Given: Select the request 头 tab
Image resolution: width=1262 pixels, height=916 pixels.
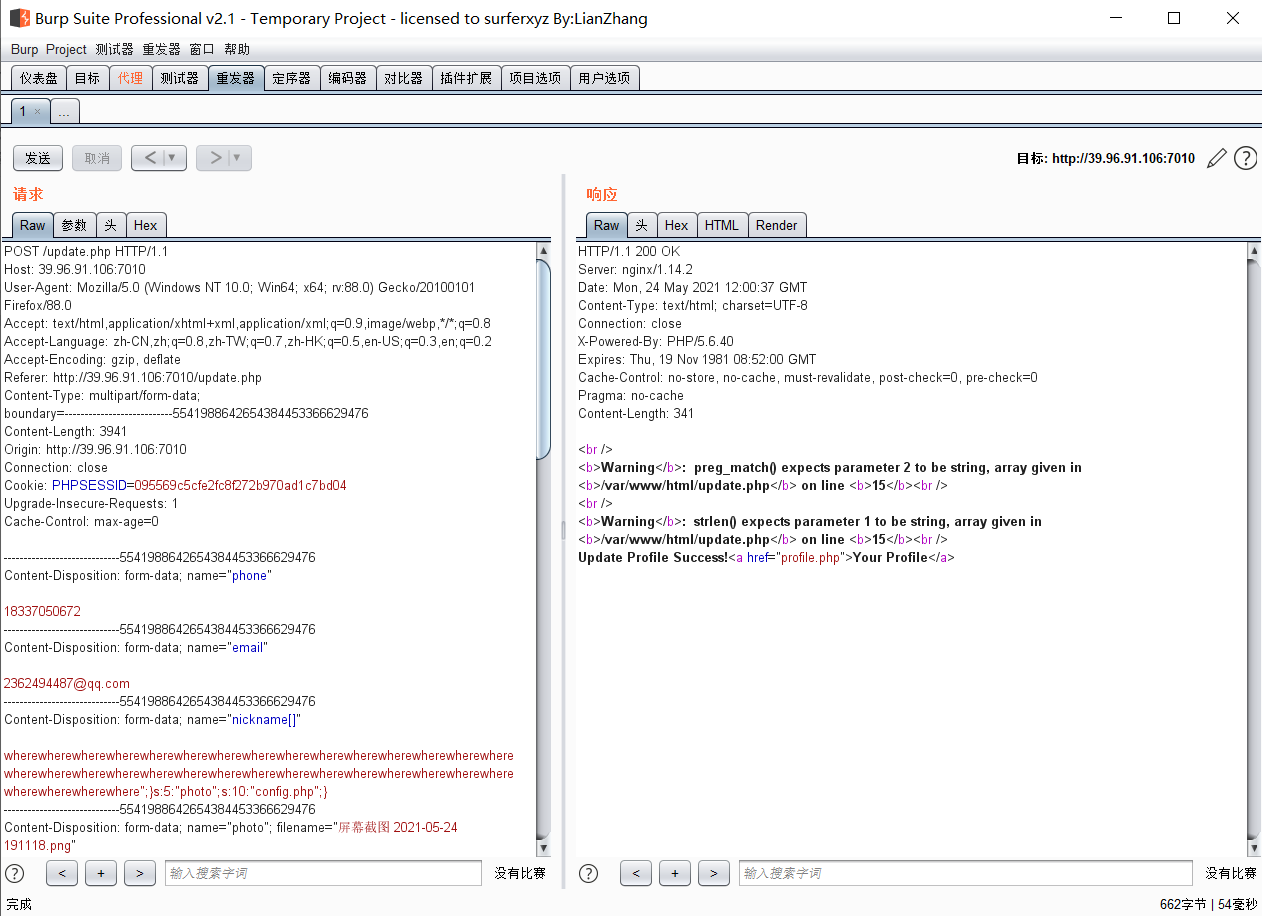Looking at the screenshot, I should (x=110, y=225).
